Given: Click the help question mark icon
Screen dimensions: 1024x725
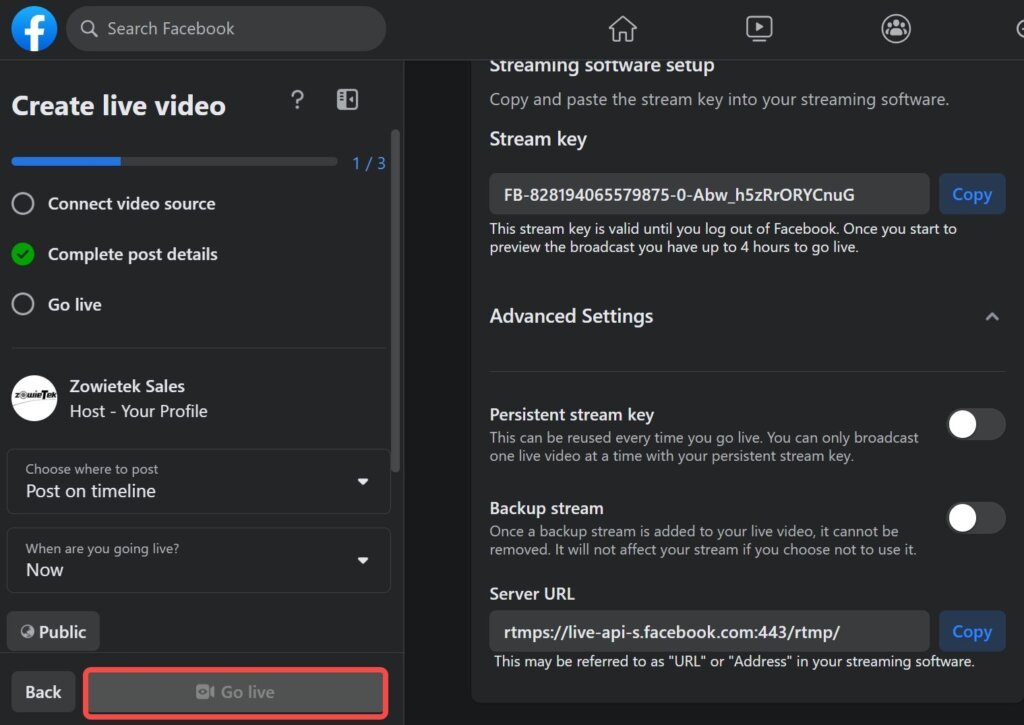Looking at the screenshot, I should click(297, 100).
